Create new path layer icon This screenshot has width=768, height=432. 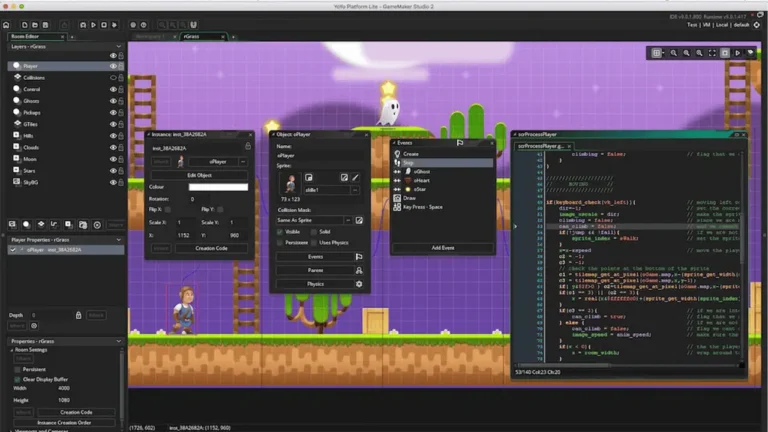pos(54,225)
